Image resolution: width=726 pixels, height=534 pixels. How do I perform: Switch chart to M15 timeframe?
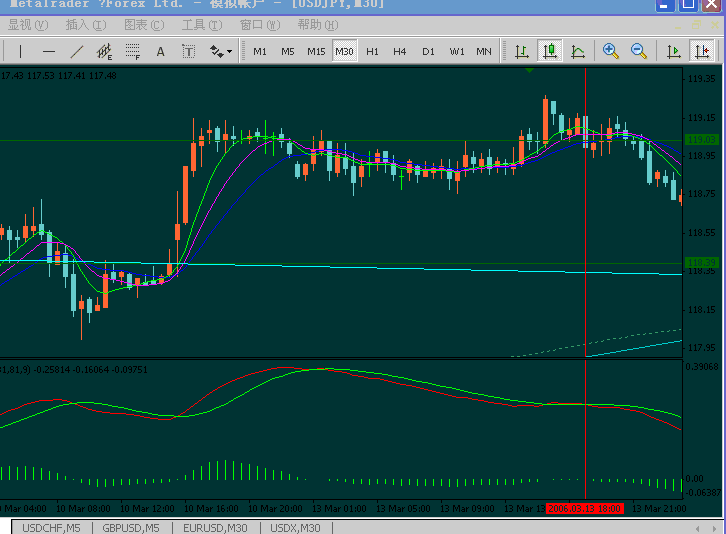[x=316, y=51]
